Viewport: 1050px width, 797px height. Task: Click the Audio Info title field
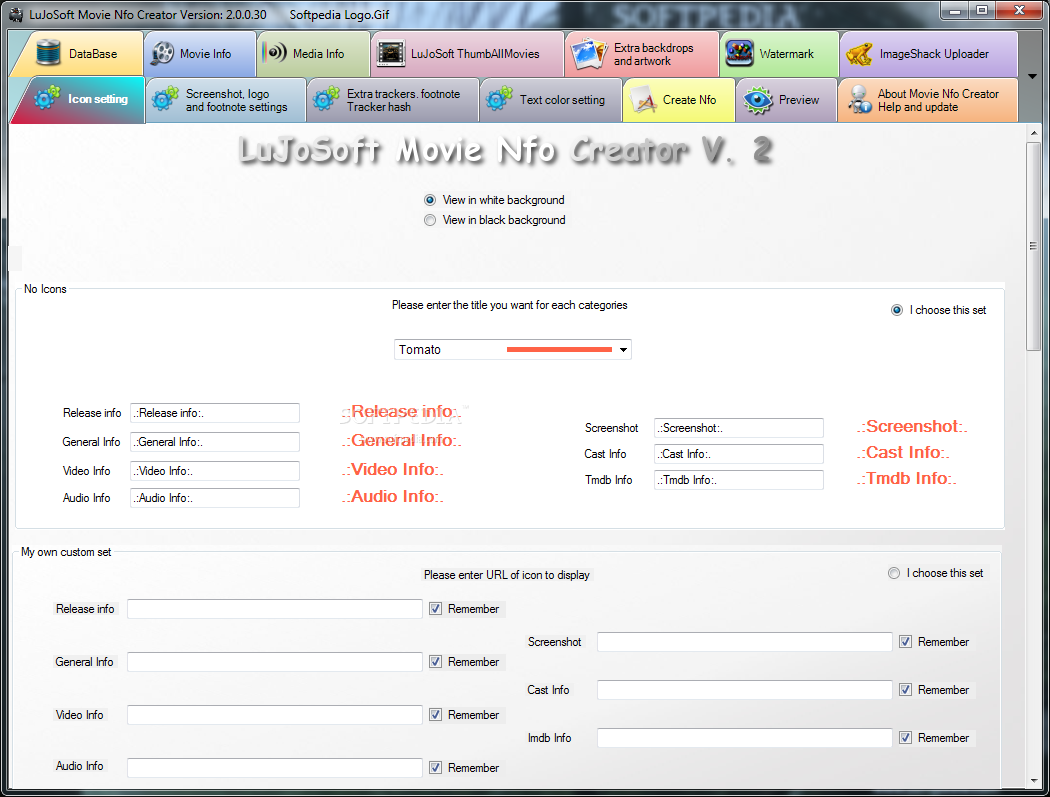pos(214,498)
